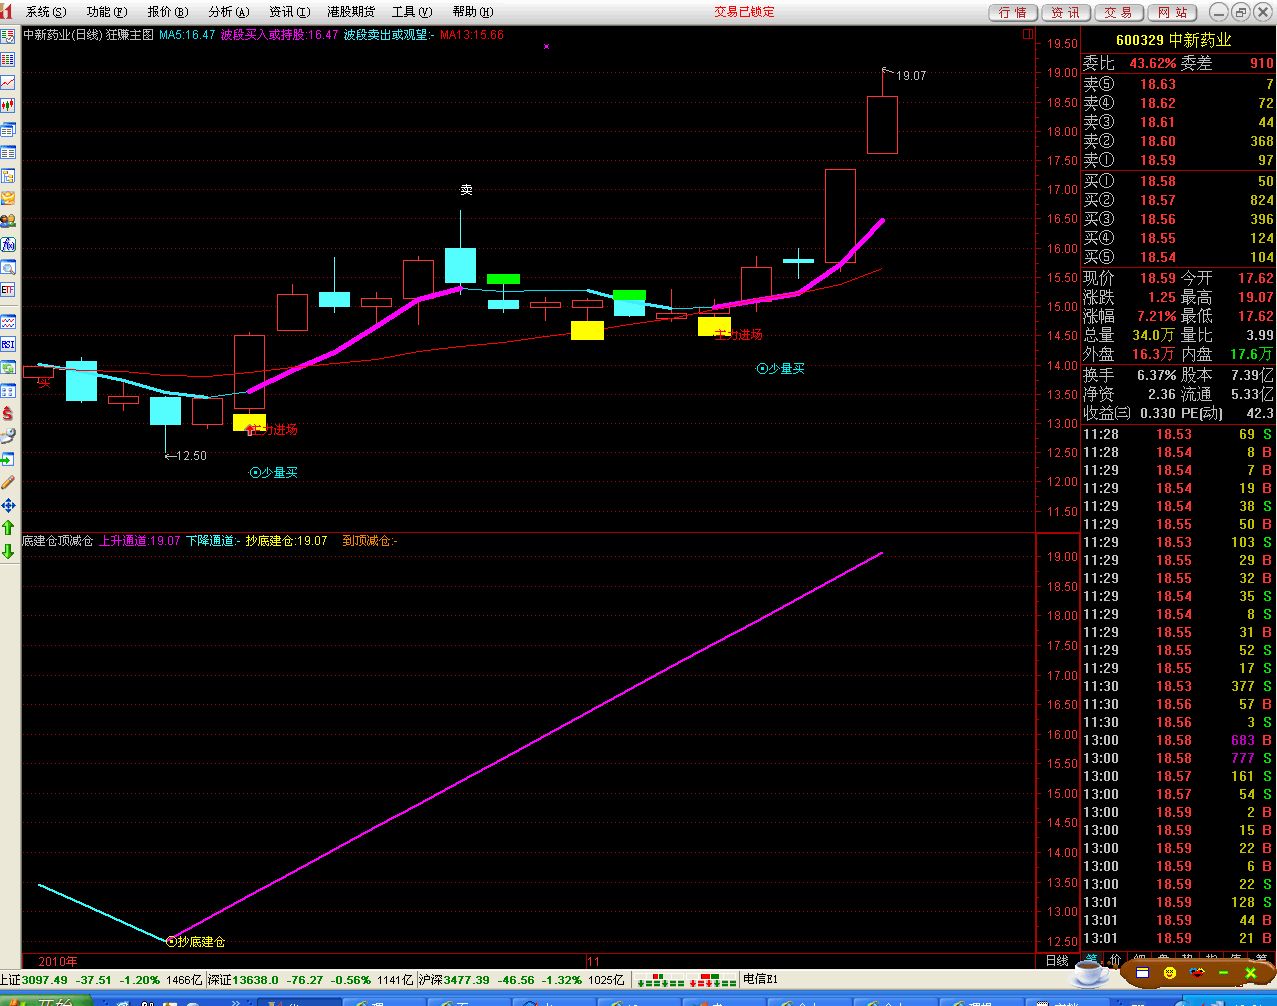Click first red-green signal lights in status bar
The image size is (1277, 1006).
click(661, 980)
